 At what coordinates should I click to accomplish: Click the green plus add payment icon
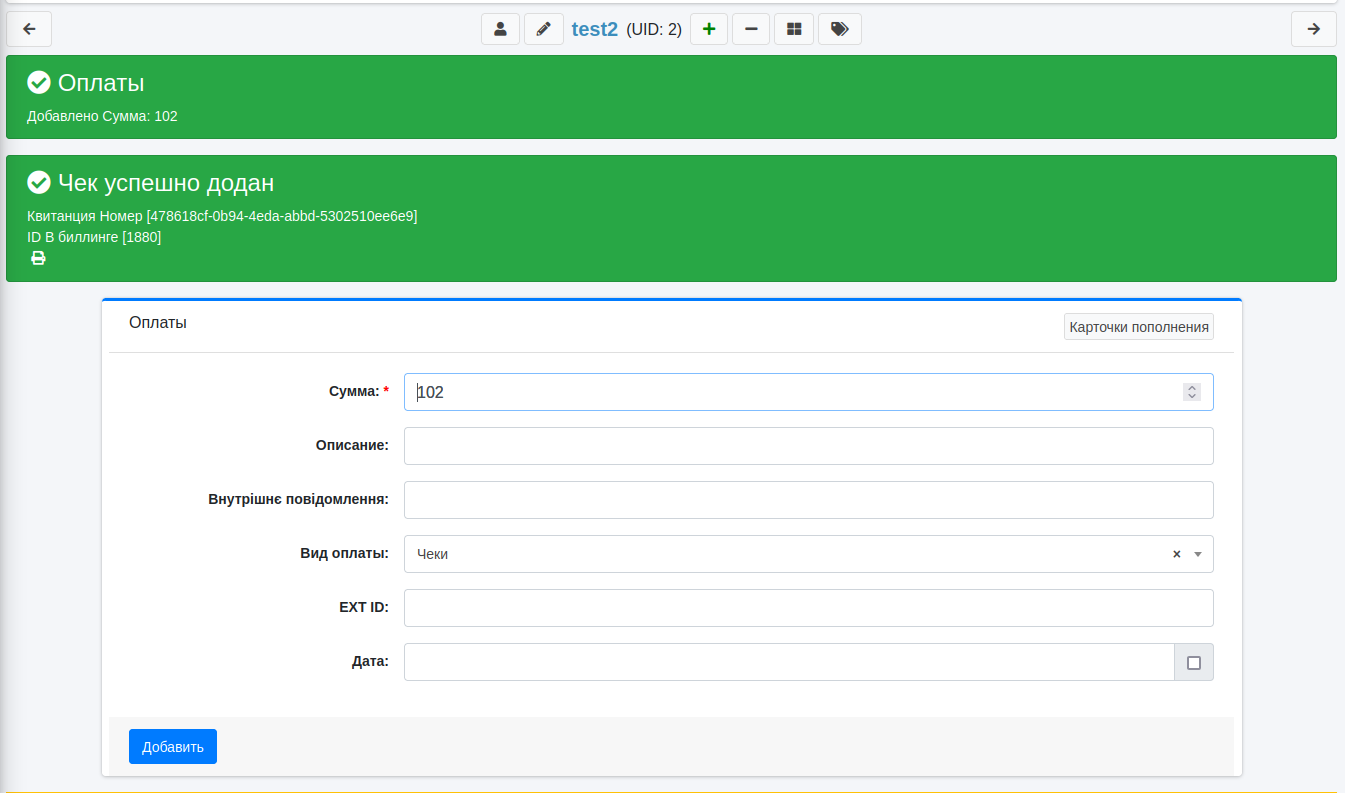(709, 29)
